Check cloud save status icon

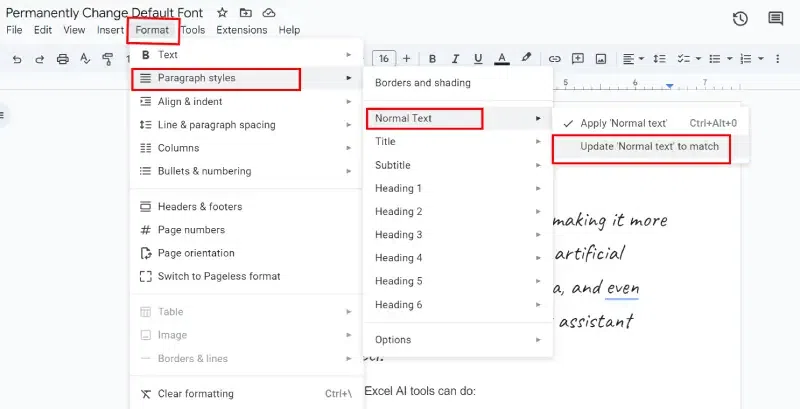click(268, 13)
